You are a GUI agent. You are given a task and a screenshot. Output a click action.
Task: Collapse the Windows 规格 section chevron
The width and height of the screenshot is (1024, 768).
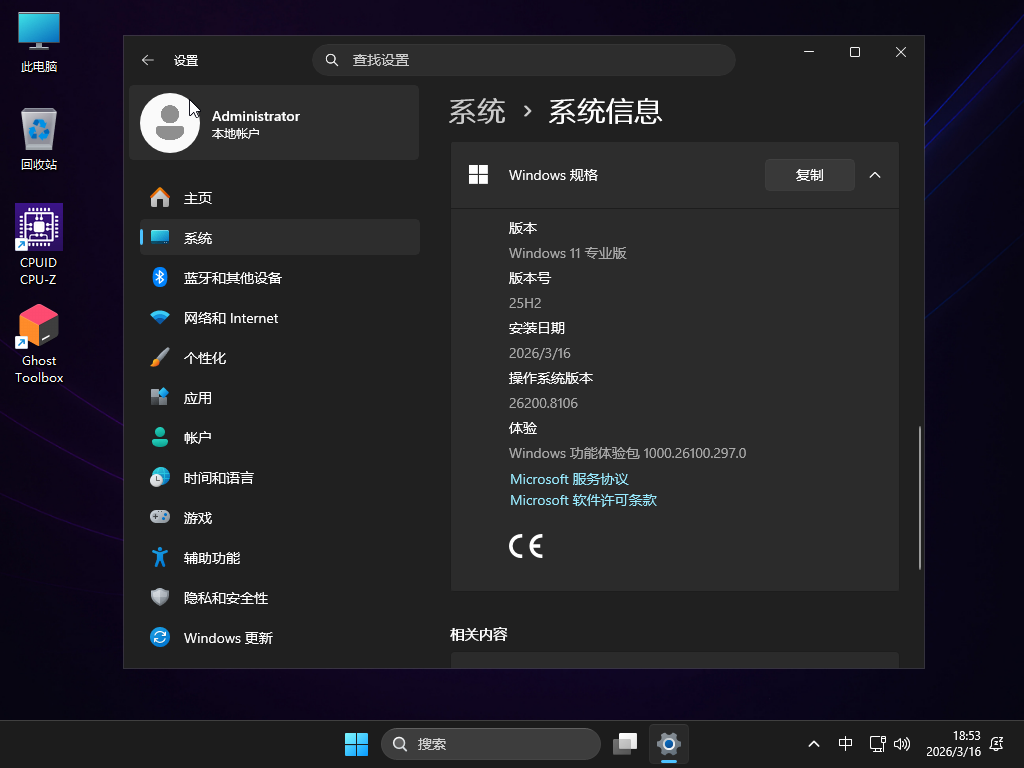point(875,175)
